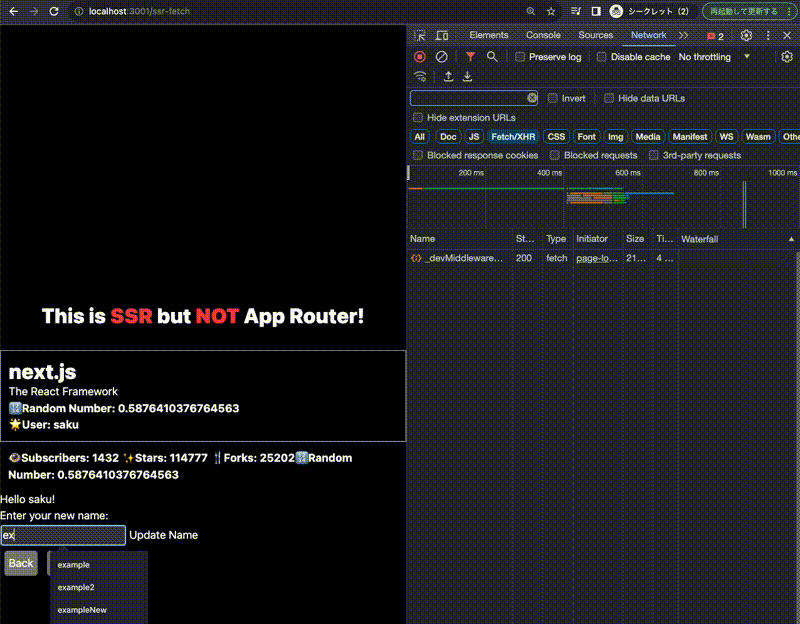Export HAR file with download icon
The width and height of the screenshot is (800, 624).
tap(467, 77)
